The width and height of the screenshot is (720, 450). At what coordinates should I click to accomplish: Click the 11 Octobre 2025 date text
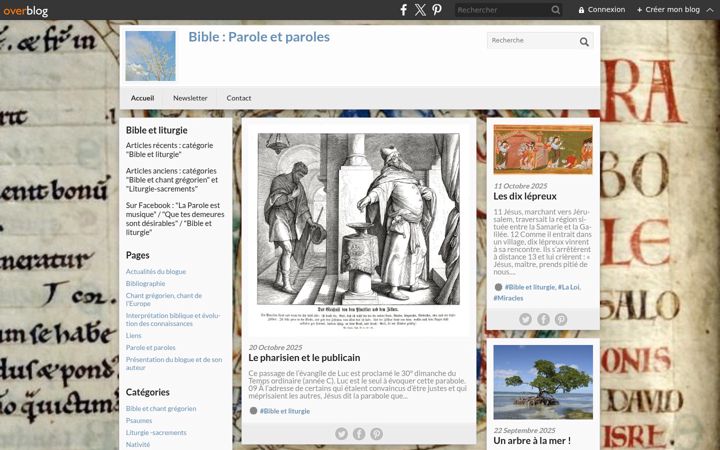[520, 186]
